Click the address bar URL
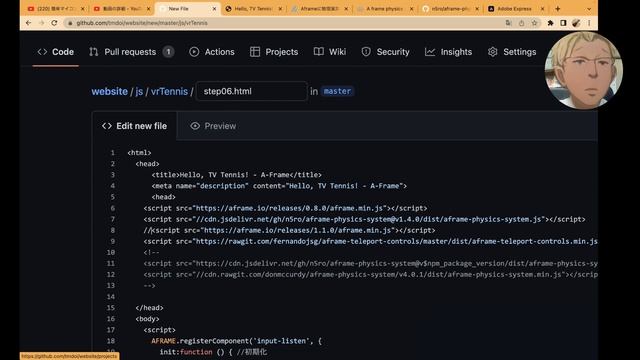The width and height of the screenshot is (640, 360). coord(142,23)
